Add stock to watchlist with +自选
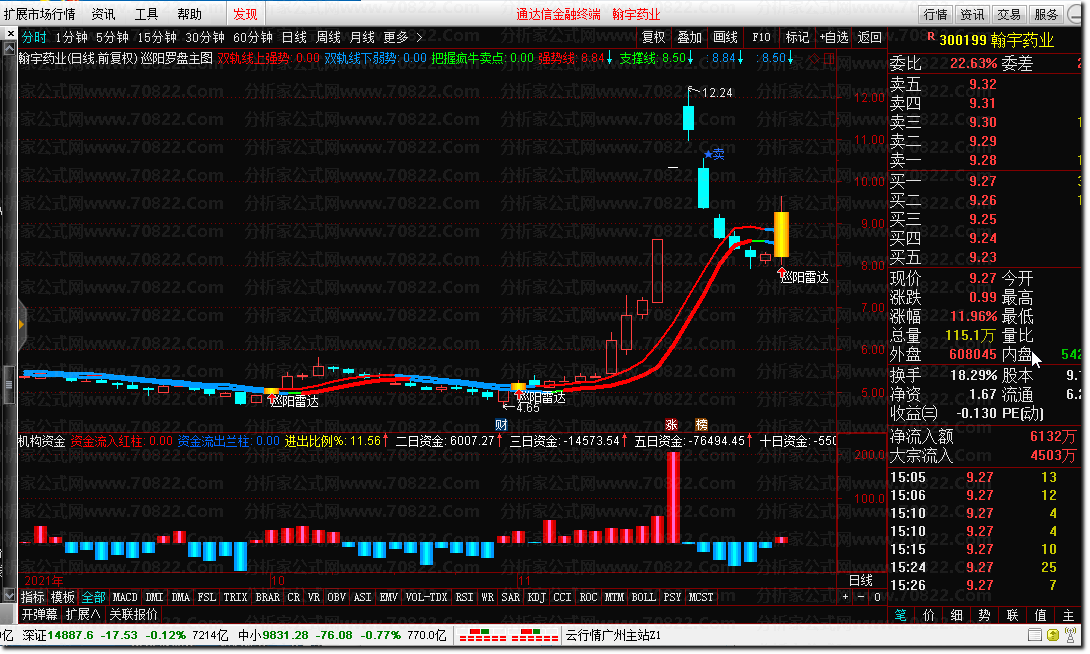Image resolution: width=1090 pixels, height=654 pixels. [833, 37]
